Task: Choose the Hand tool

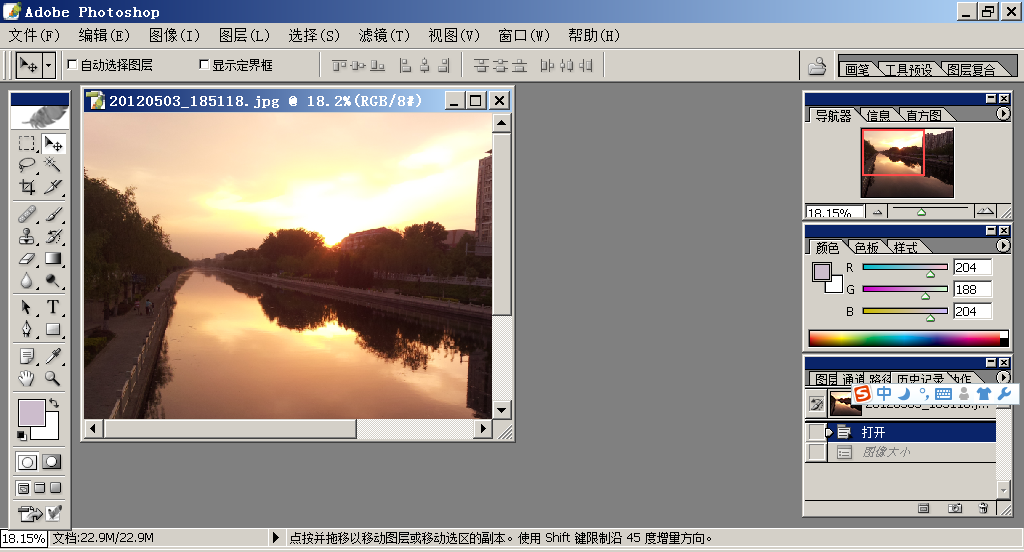Action: [27, 379]
